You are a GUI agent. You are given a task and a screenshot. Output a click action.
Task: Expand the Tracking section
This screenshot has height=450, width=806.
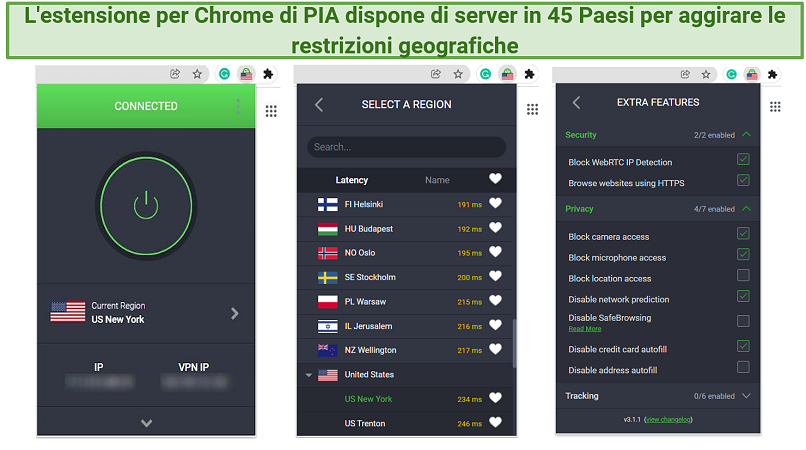click(746, 396)
